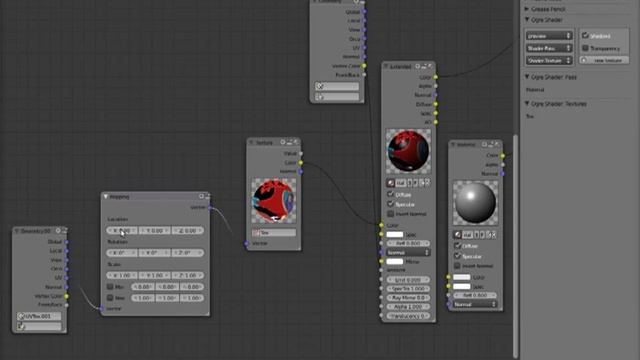Click Vector input socket of Mapping node

tap(101, 309)
